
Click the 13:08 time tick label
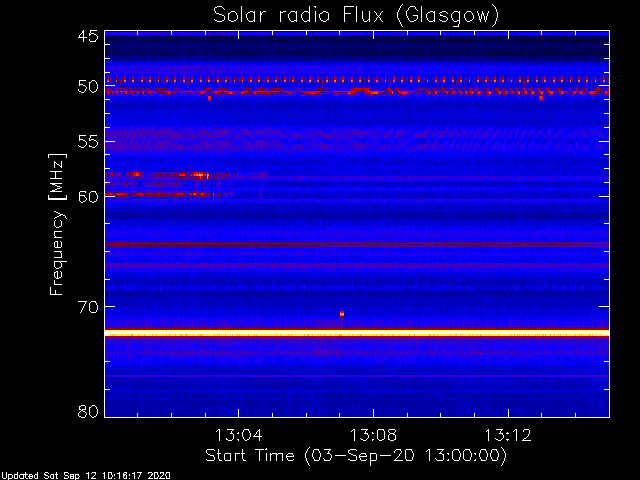click(373, 435)
